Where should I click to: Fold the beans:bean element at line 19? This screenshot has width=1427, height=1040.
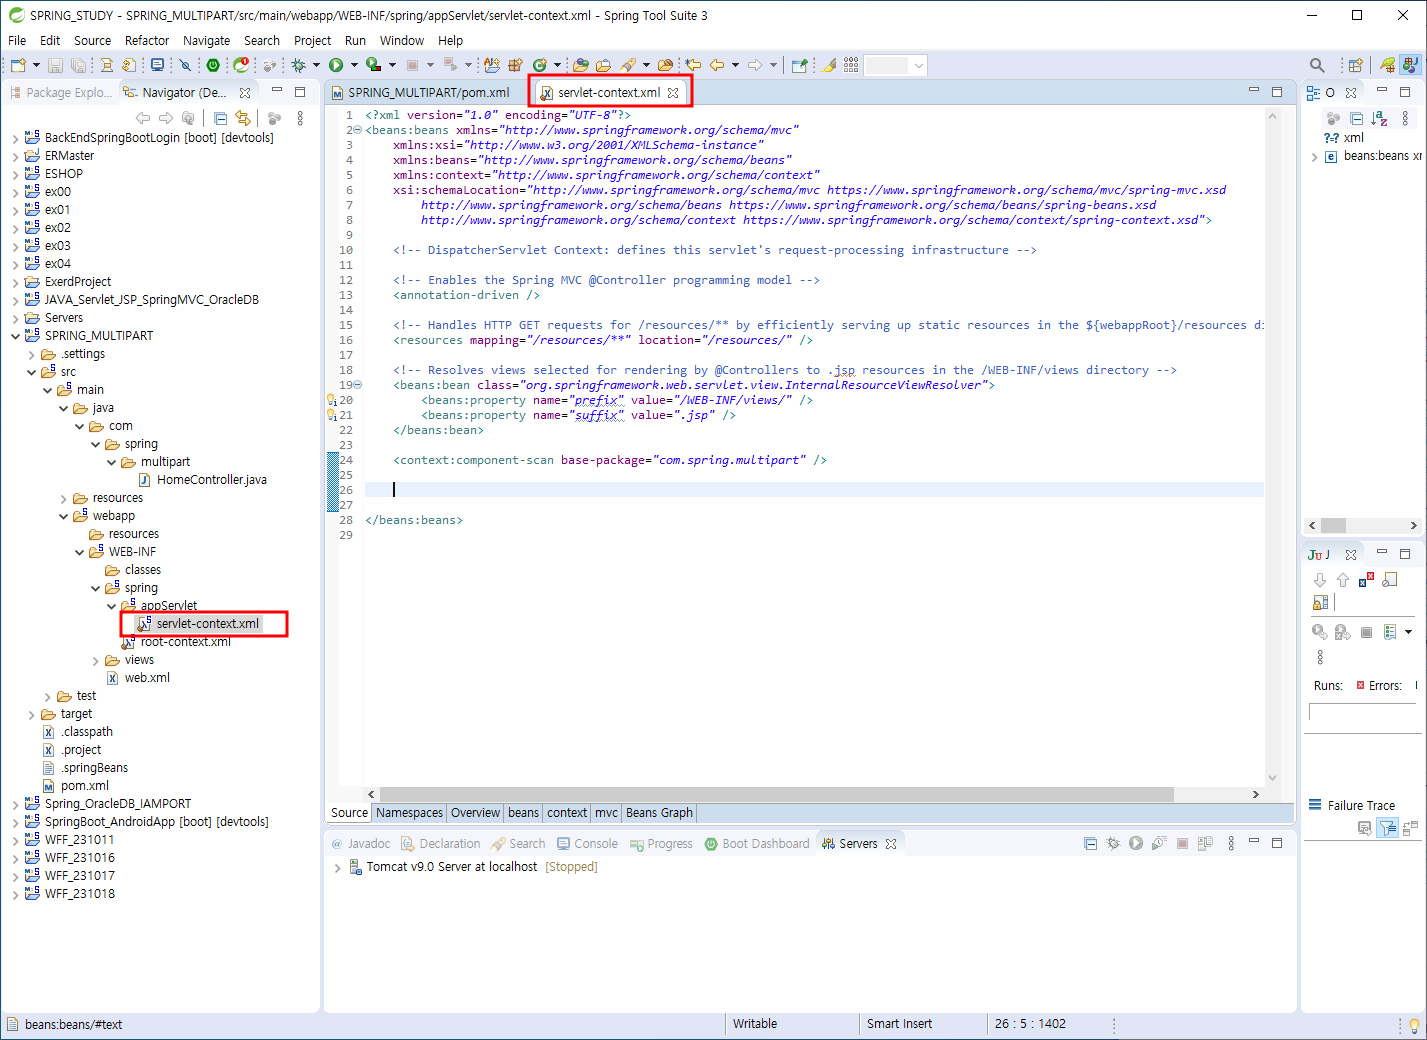pos(358,385)
